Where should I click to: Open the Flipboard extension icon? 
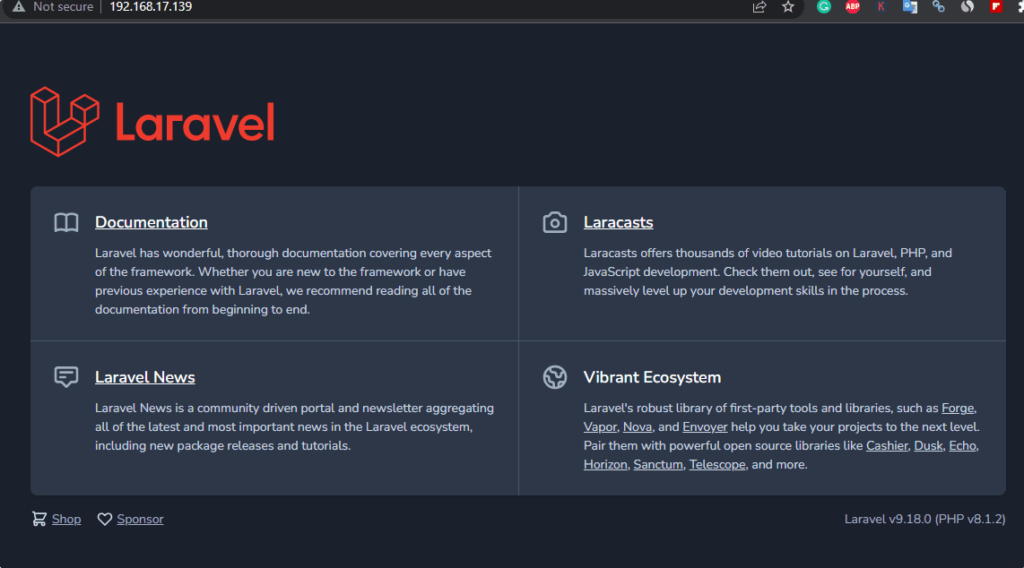[x=996, y=7]
